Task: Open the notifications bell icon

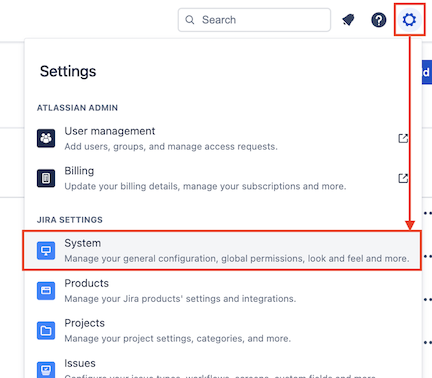Action: (348, 20)
